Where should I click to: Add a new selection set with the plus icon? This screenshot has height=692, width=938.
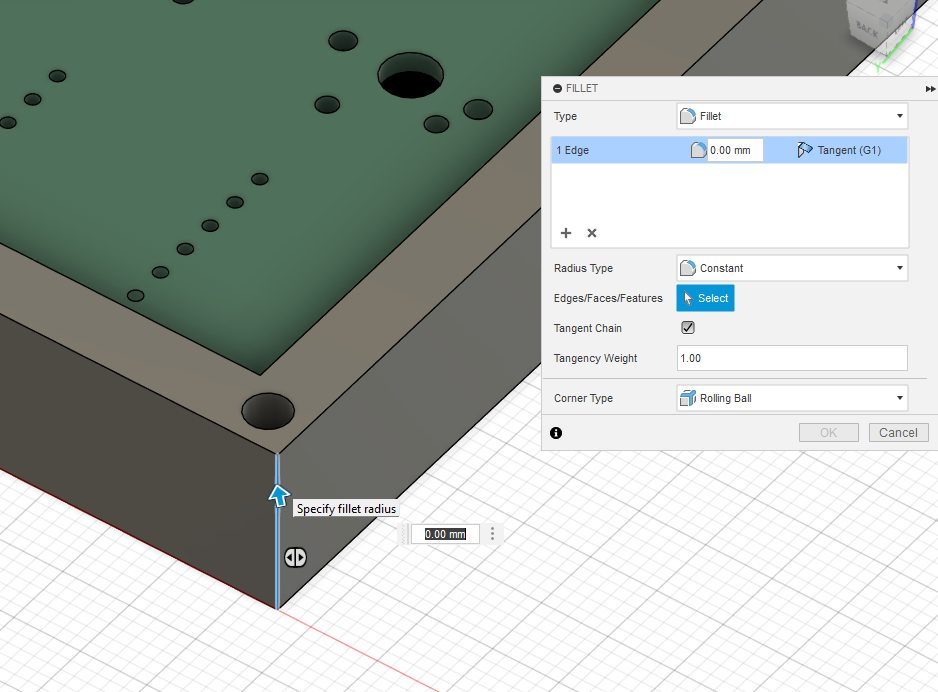coord(566,233)
